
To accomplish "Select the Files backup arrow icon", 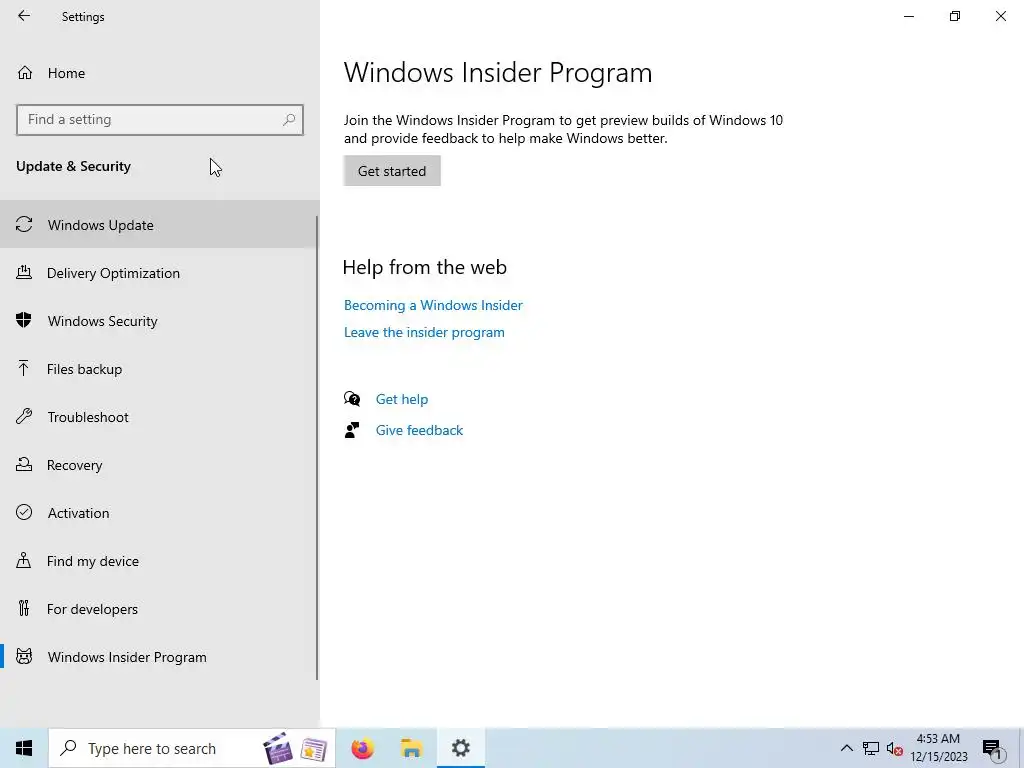I will click(x=24, y=368).
